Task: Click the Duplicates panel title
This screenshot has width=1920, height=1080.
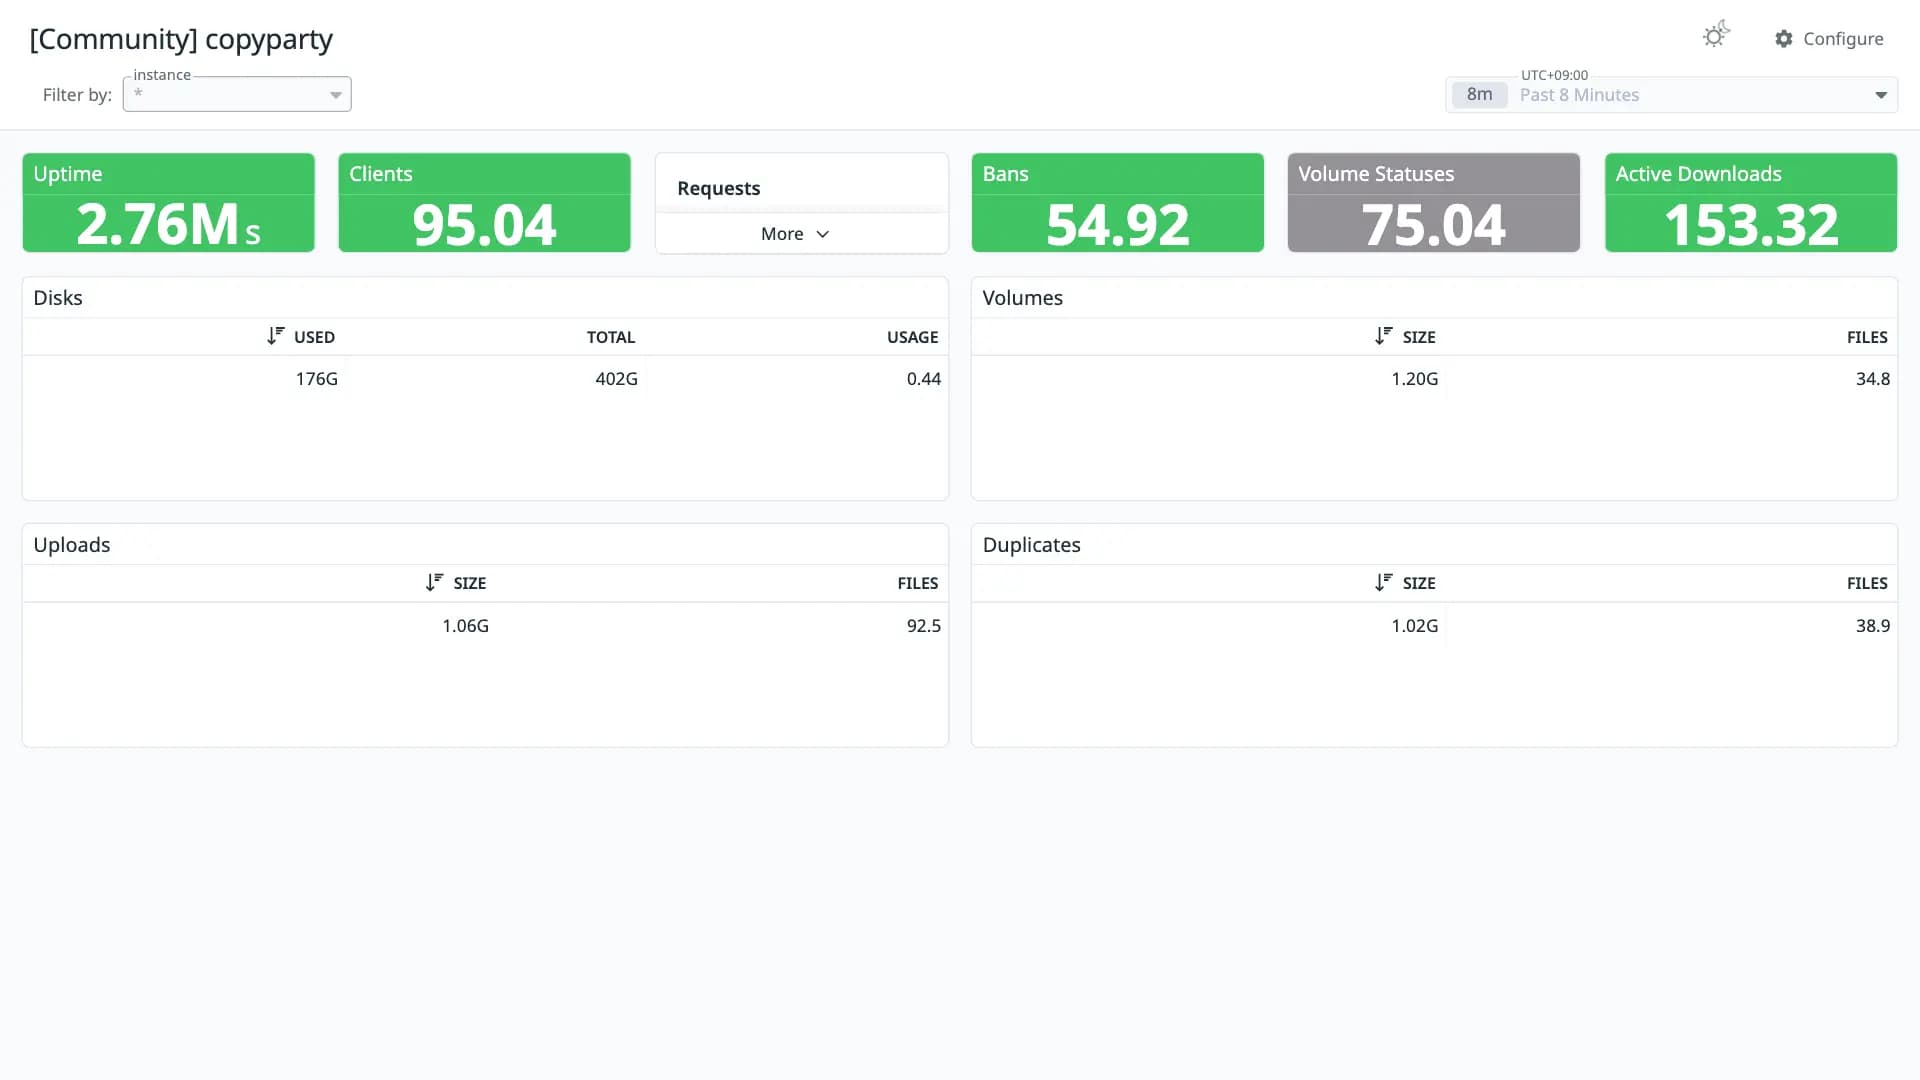Action: coord(1031,545)
